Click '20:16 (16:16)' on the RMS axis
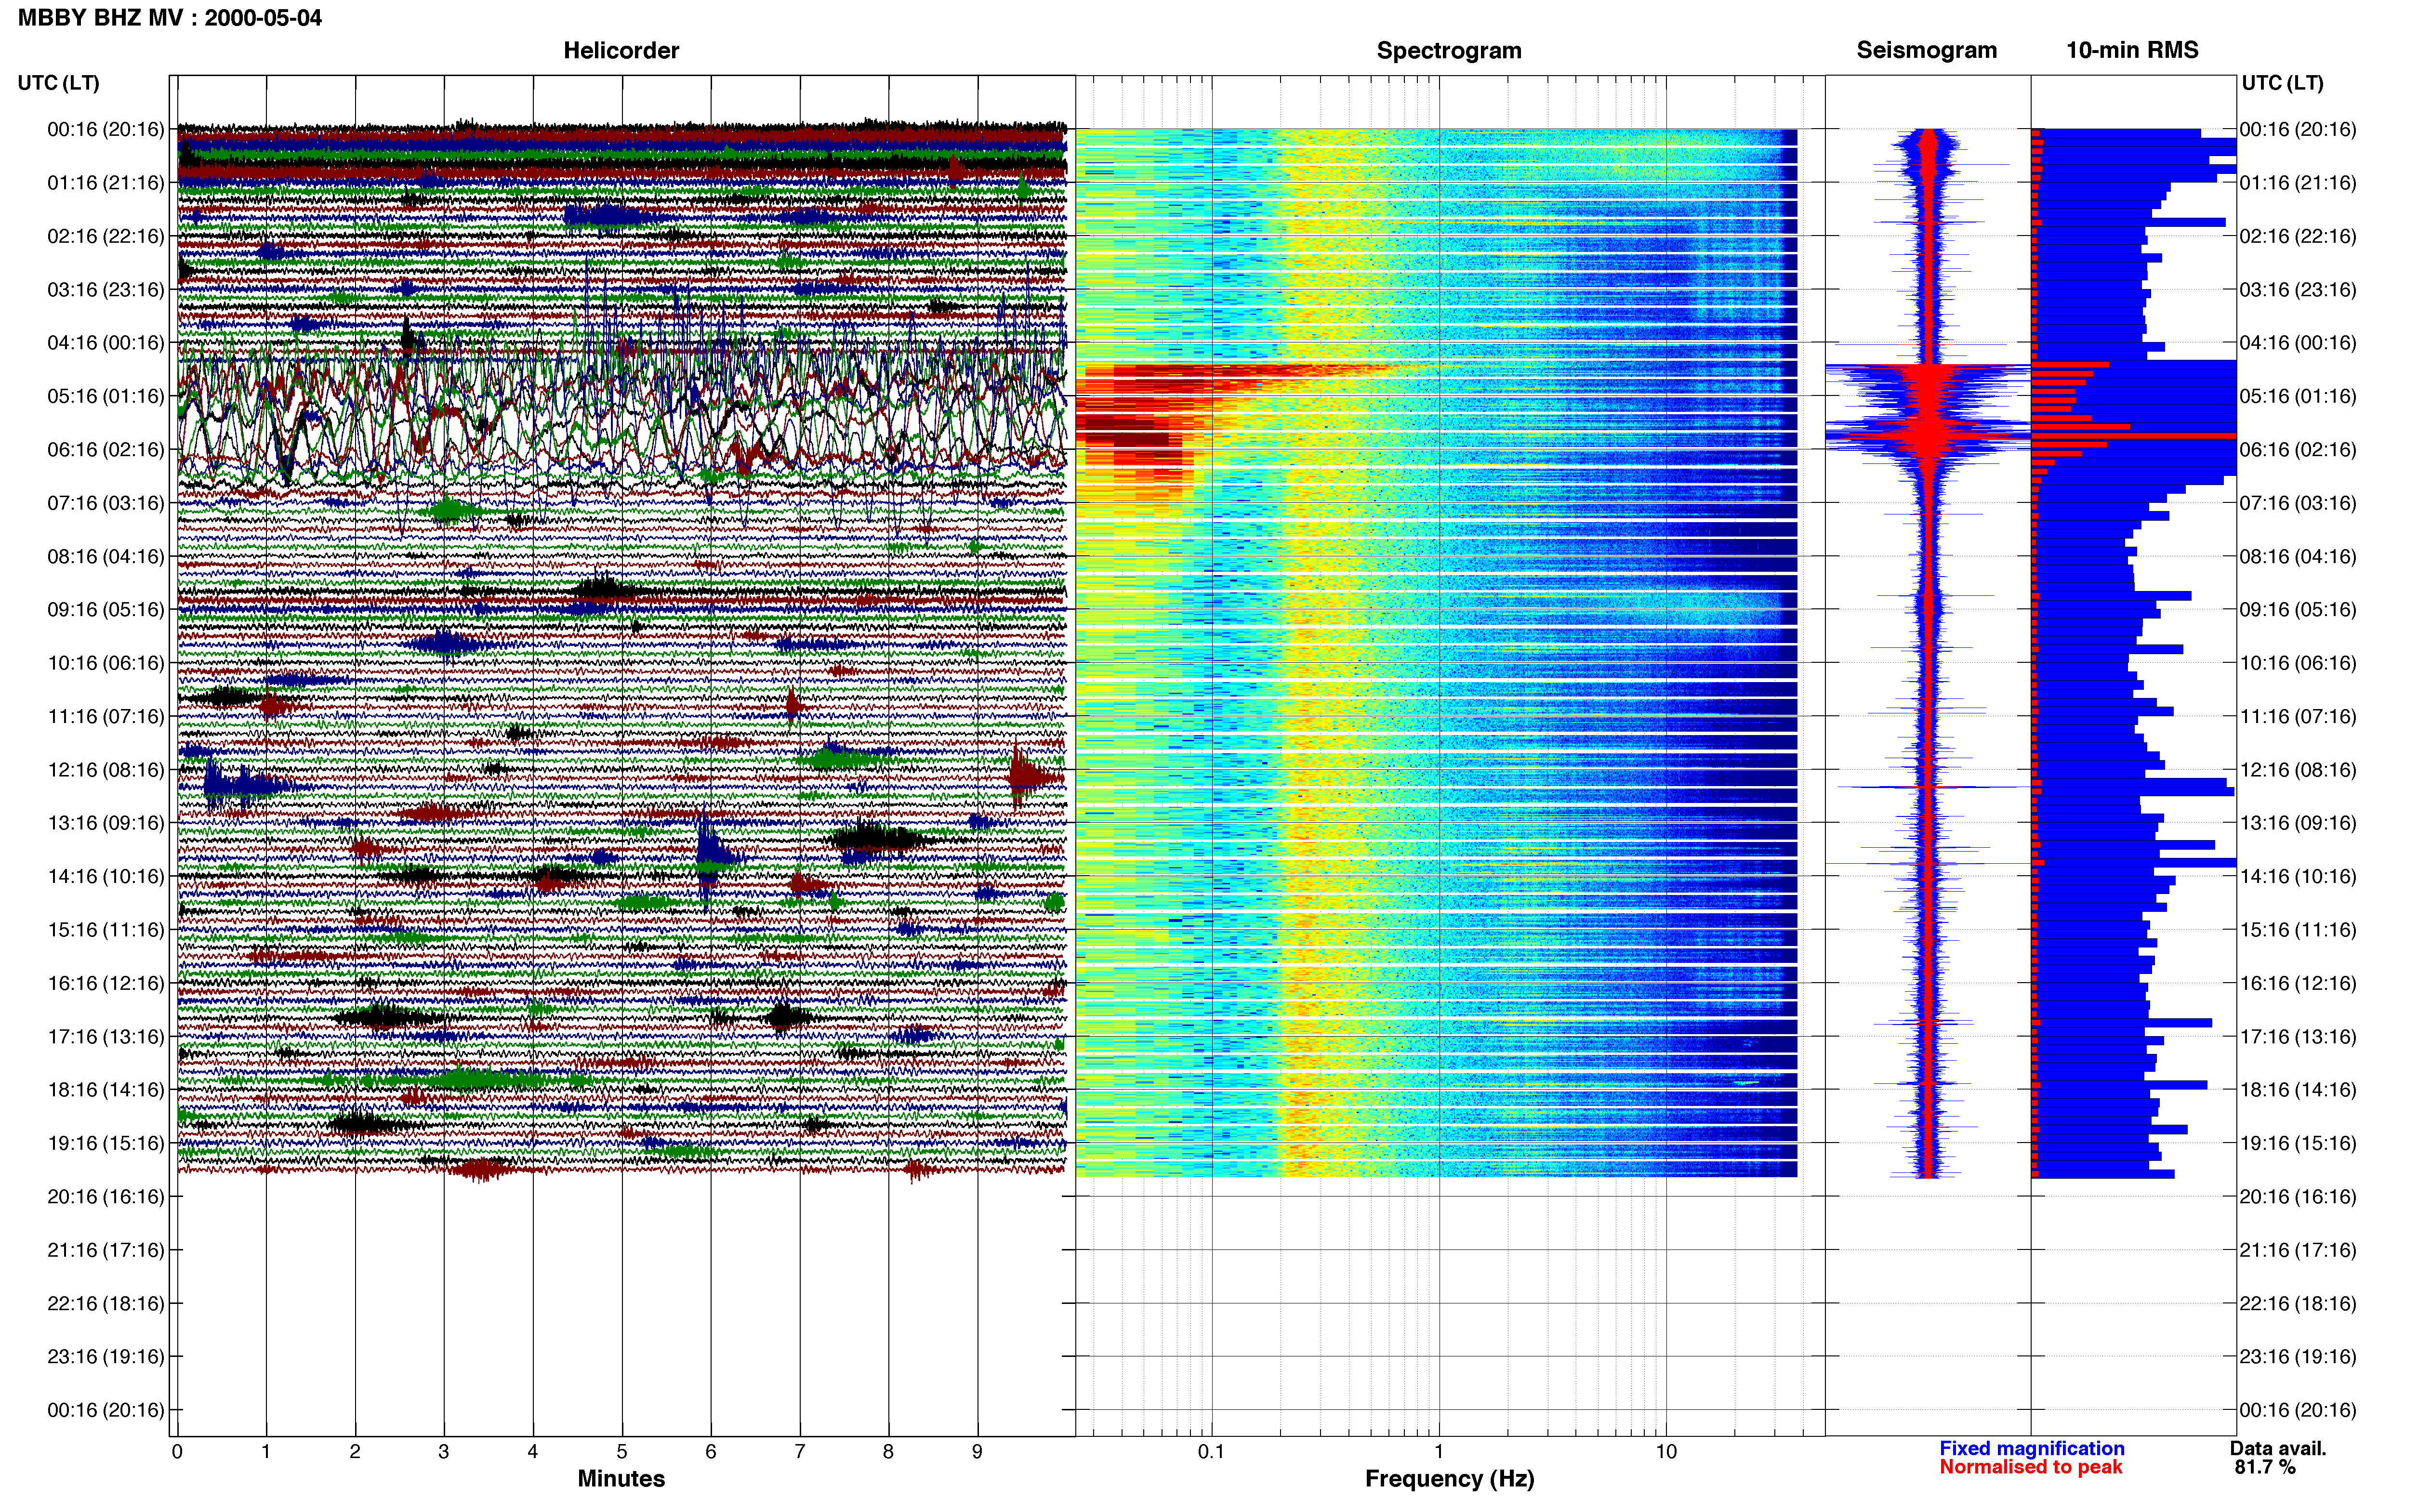This screenshot has height=1512, width=2418. pyautogui.click(x=2298, y=1196)
